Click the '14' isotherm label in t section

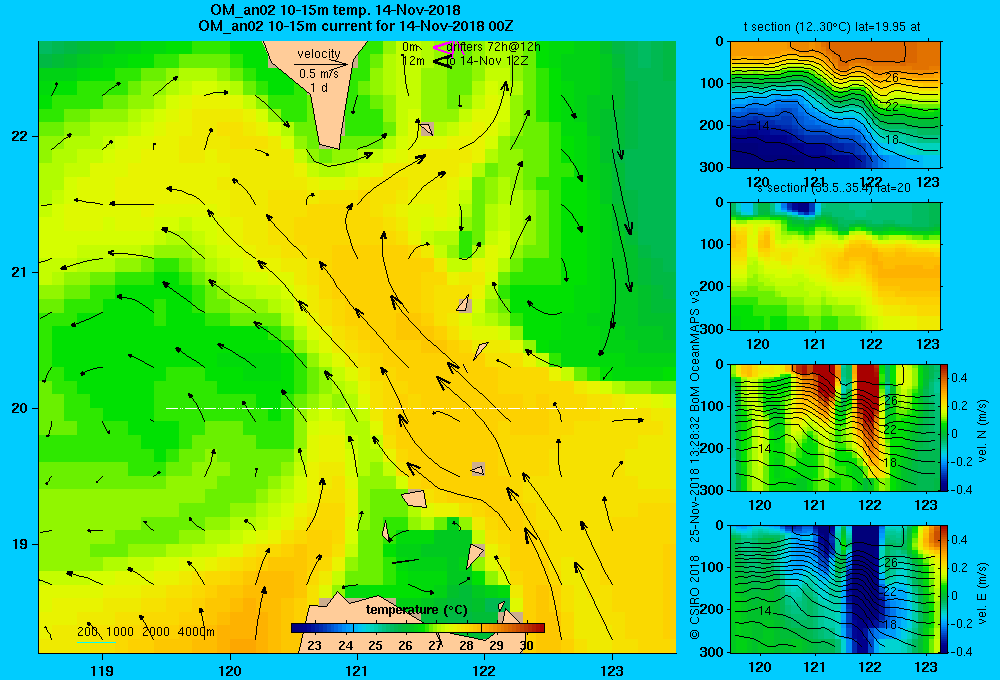tap(762, 126)
